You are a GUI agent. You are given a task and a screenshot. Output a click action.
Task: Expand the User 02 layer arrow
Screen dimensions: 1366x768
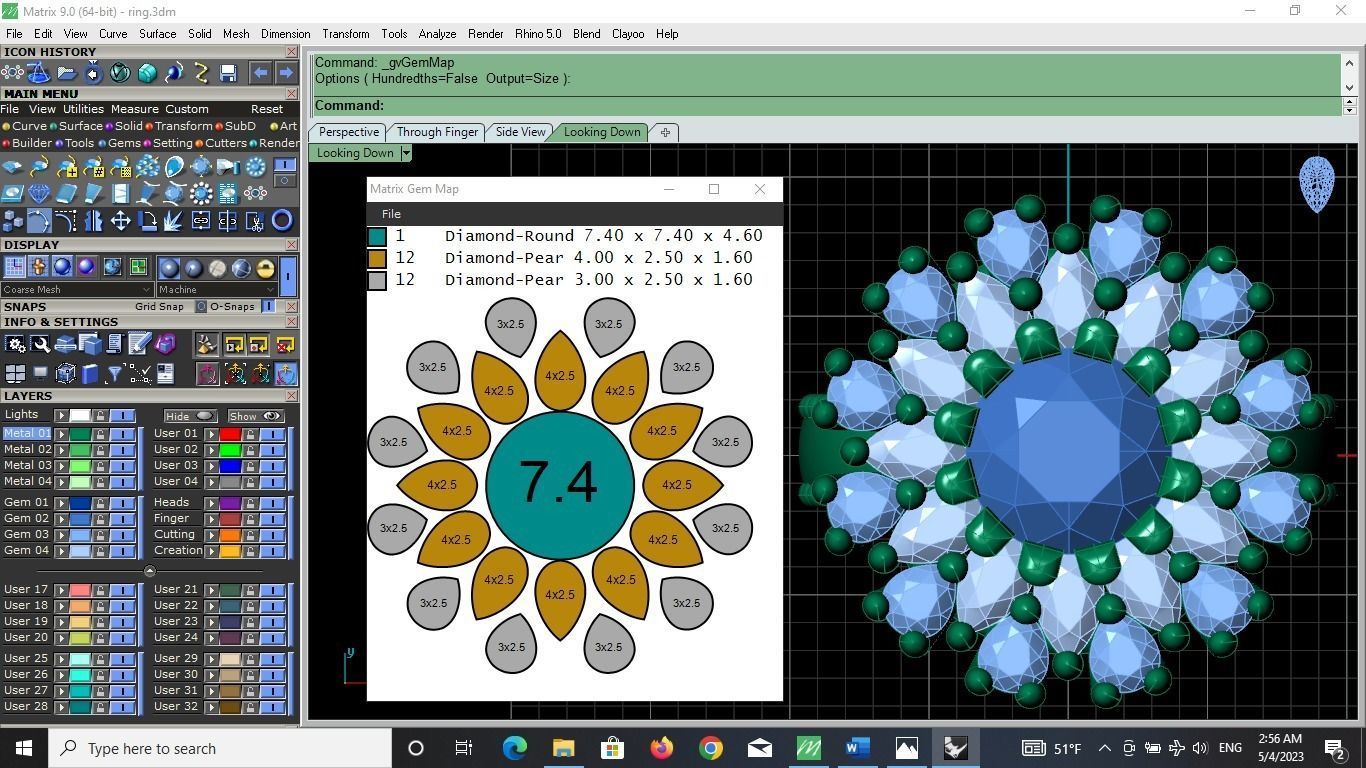(x=212, y=449)
